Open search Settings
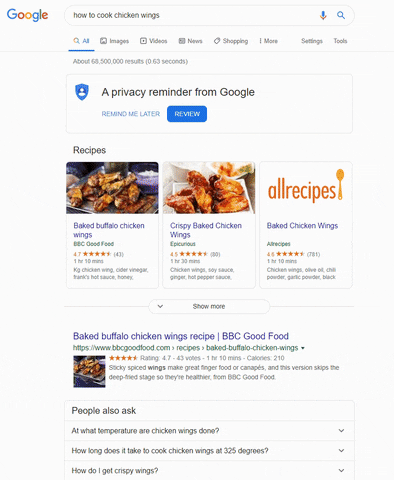 (312, 41)
